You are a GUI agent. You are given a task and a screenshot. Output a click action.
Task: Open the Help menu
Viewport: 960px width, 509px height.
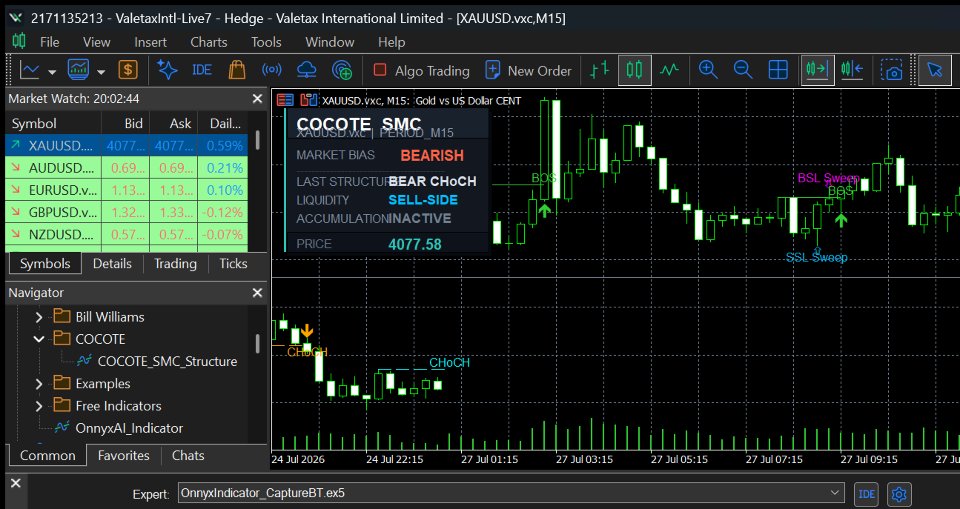coord(391,42)
